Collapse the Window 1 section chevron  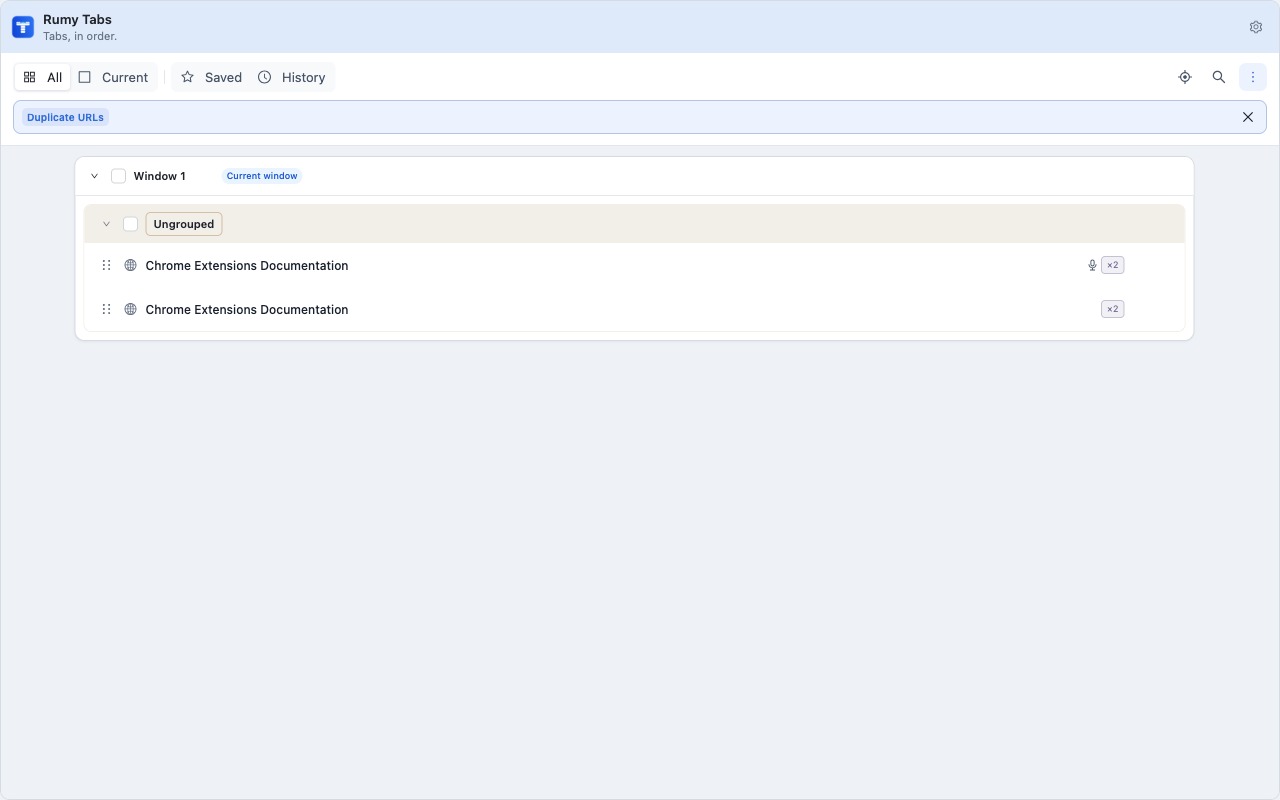point(94,176)
